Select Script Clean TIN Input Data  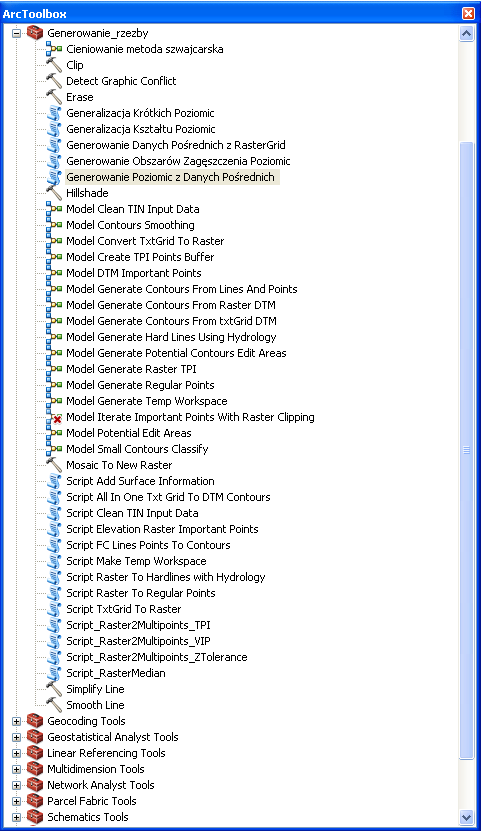click(132, 513)
